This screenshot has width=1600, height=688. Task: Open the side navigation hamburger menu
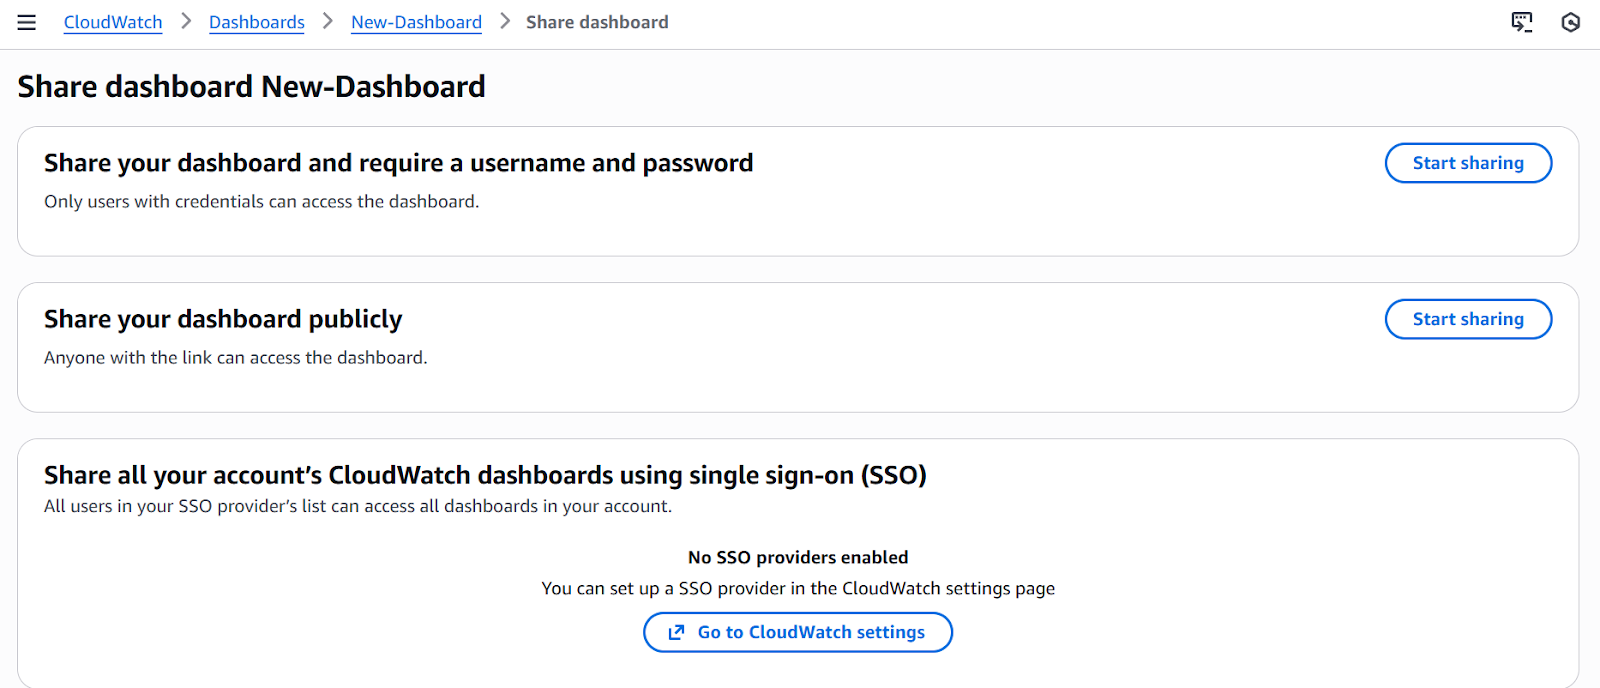click(27, 22)
